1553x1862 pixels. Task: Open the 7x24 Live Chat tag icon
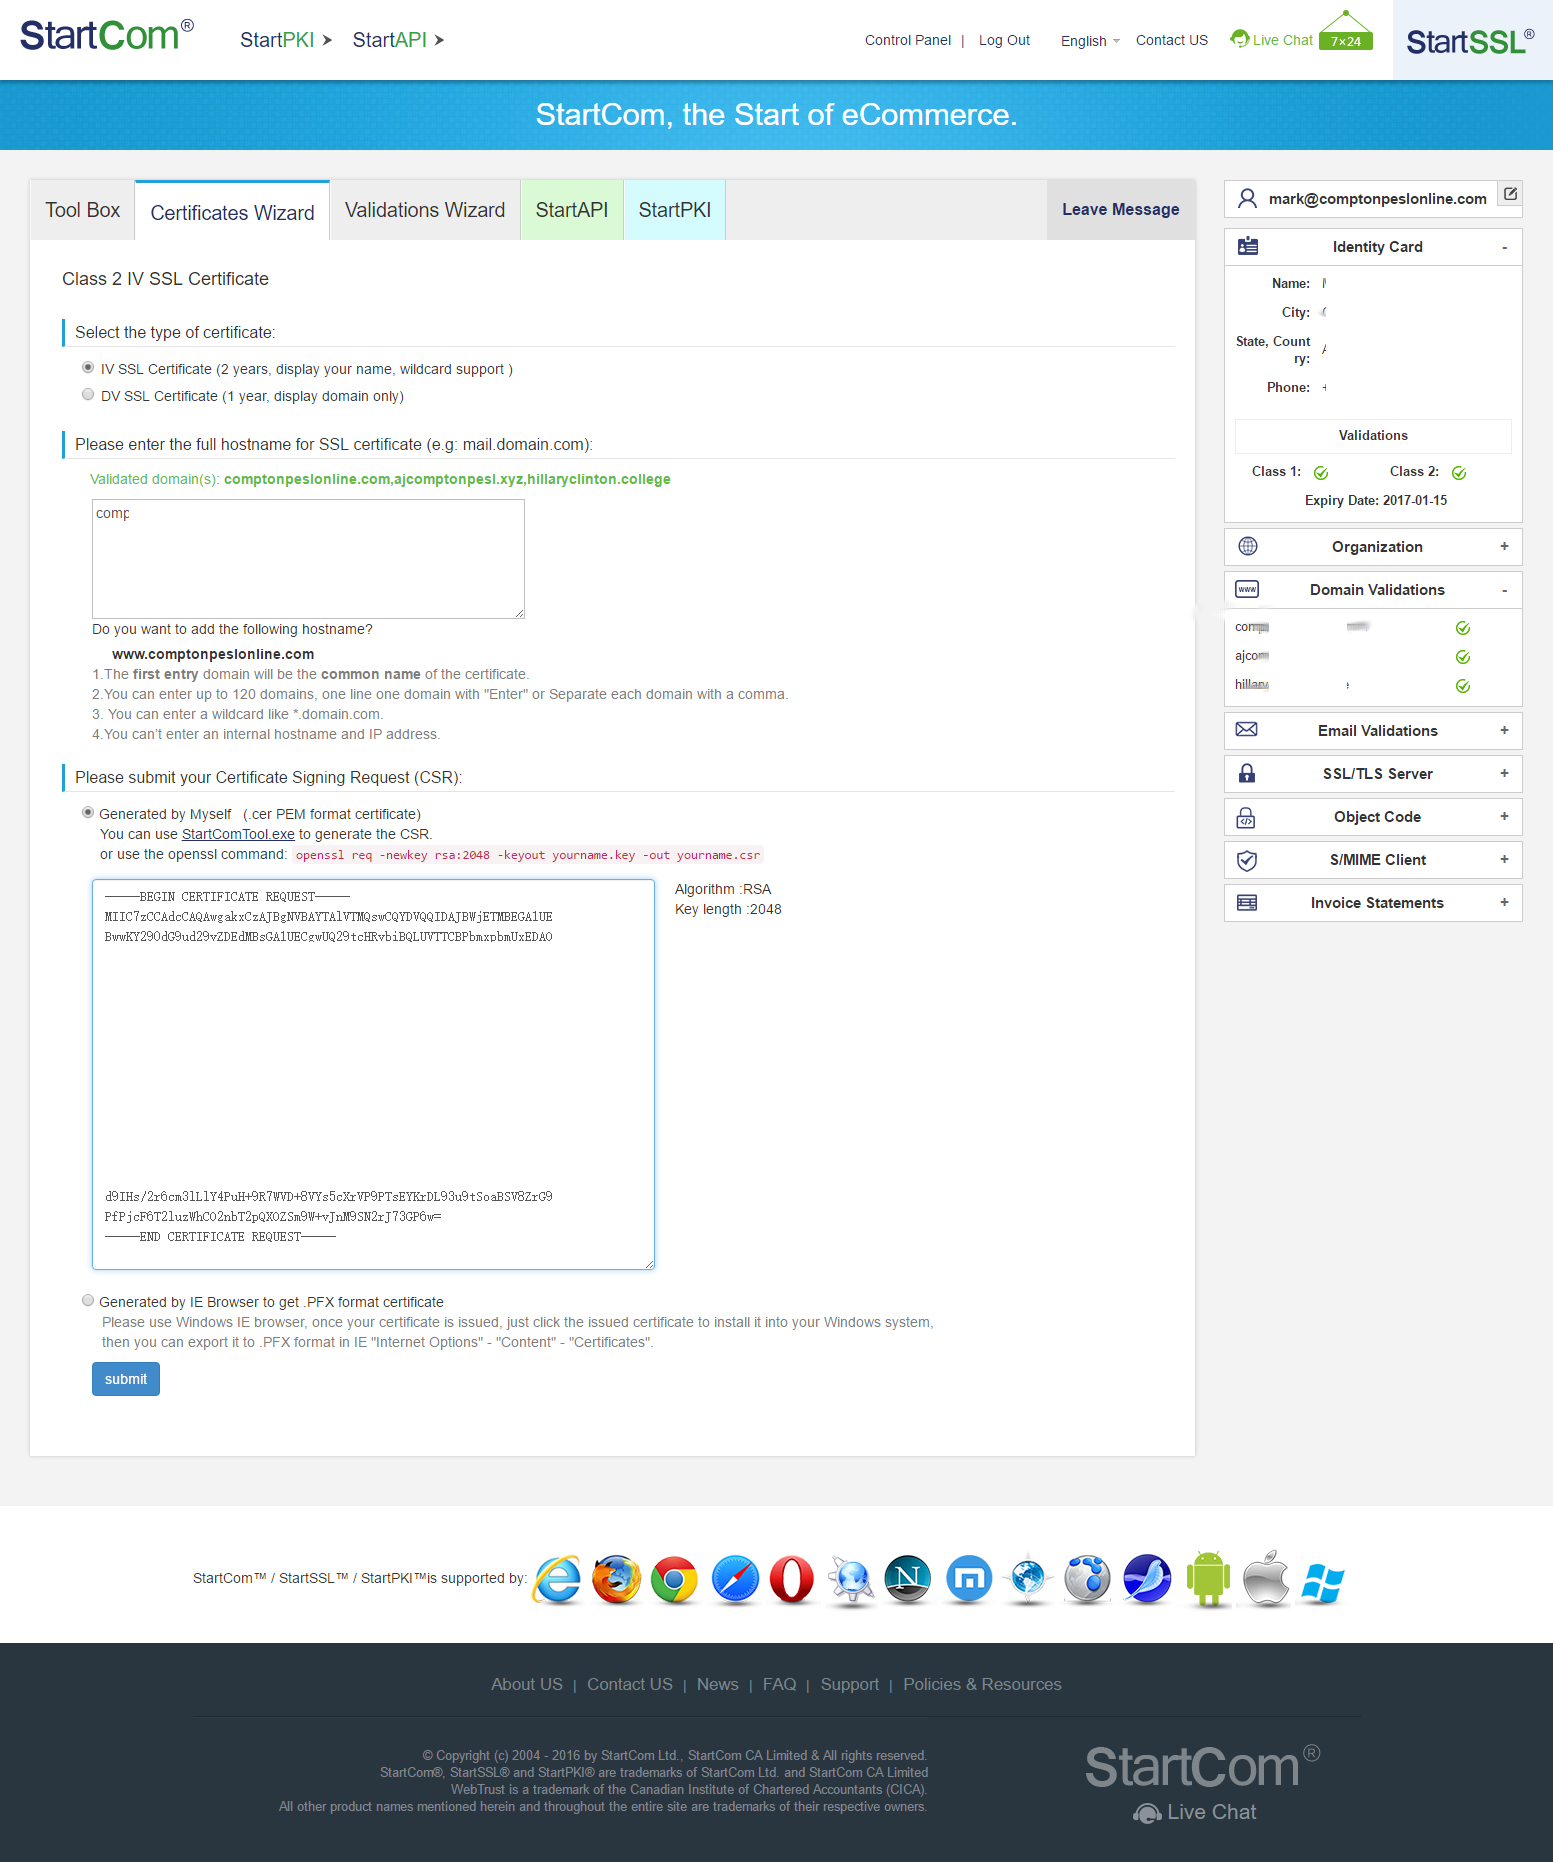coord(1346,31)
